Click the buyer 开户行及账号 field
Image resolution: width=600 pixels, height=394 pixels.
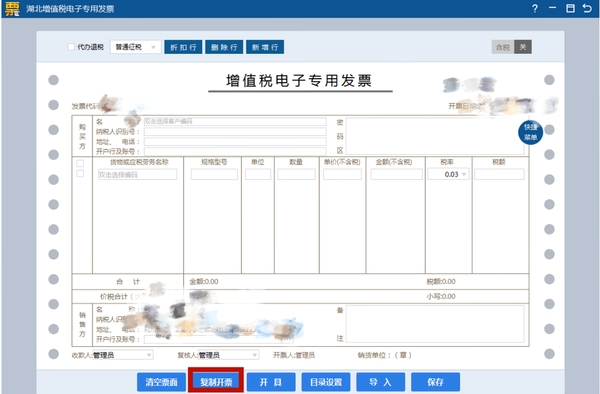pyautogui.click(x=235, y=151)
